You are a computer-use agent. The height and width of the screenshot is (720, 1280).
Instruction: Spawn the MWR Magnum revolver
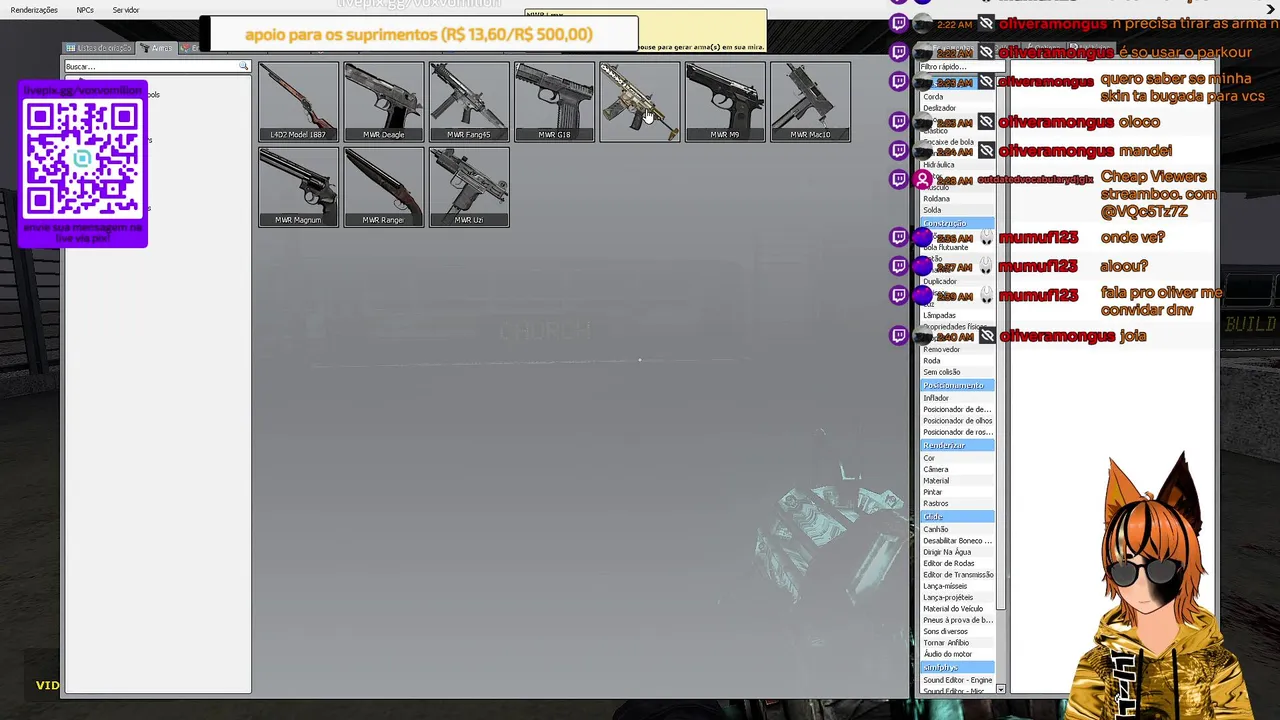pyautogui.click(x=298, y=187)
